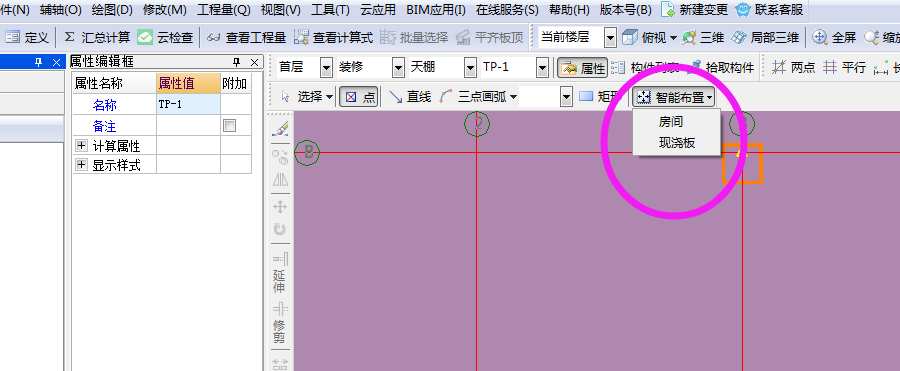Open the 天棚 component type dropdown

tap(470, 68)
